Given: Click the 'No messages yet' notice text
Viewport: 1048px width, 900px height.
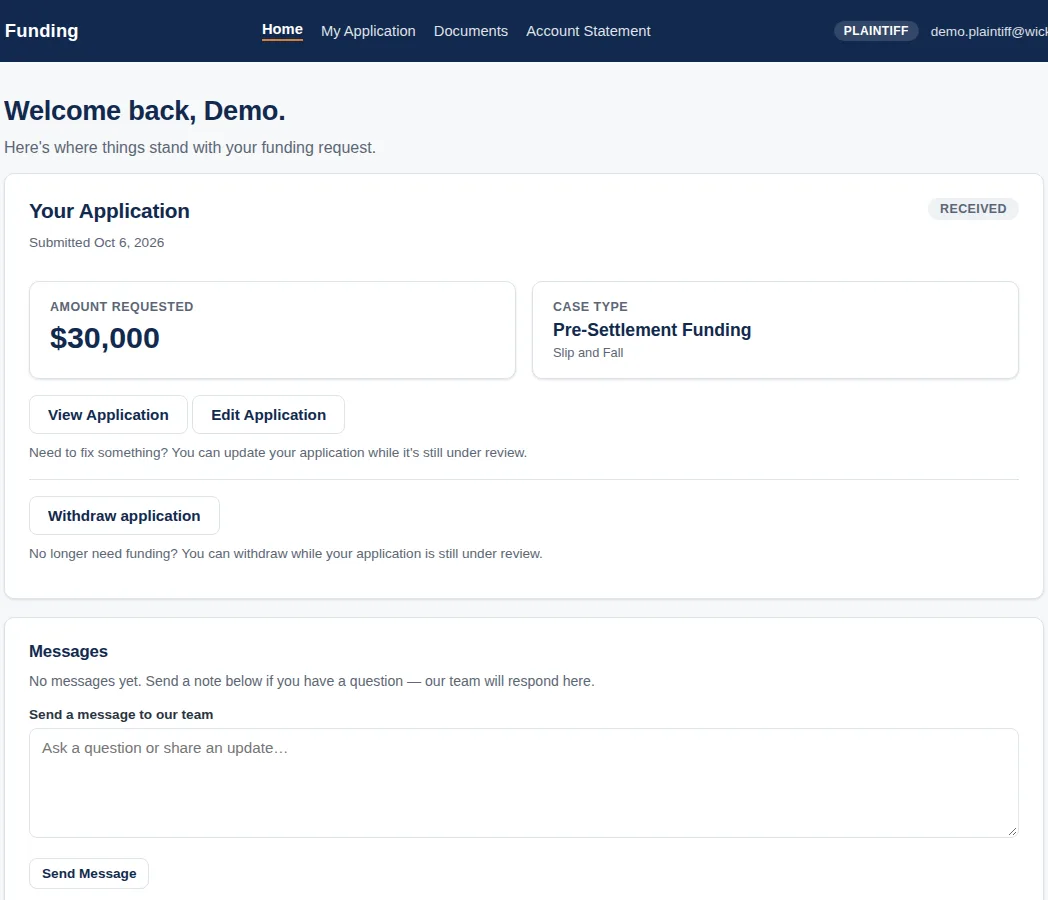Looking at the screenshot, I should 311,681.
